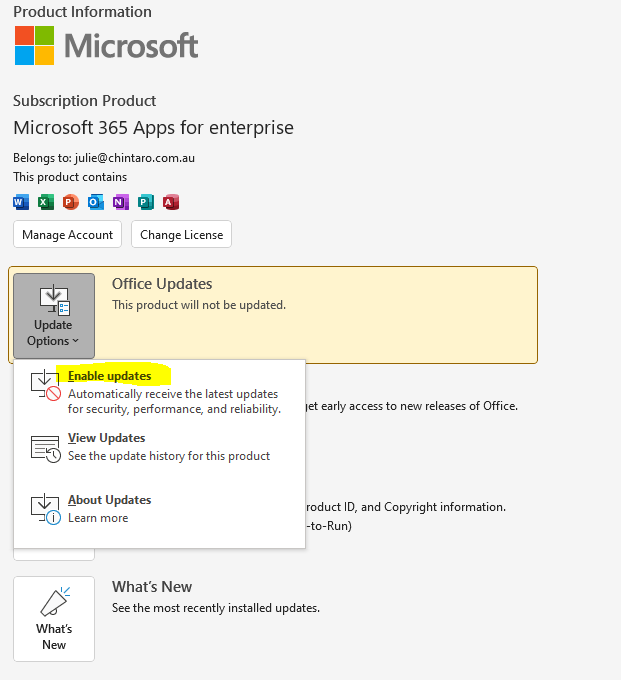Choose View Updates from the menu

coord(160,447)
